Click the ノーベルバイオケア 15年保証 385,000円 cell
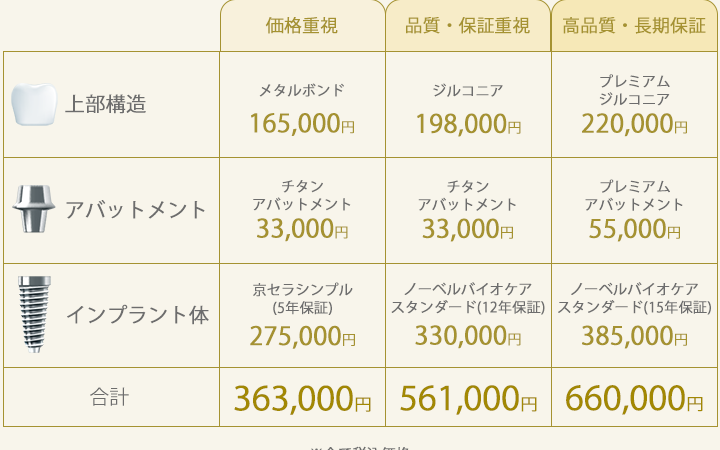The height and width of the screenshot is (450, 720). (x=634, y=316)
